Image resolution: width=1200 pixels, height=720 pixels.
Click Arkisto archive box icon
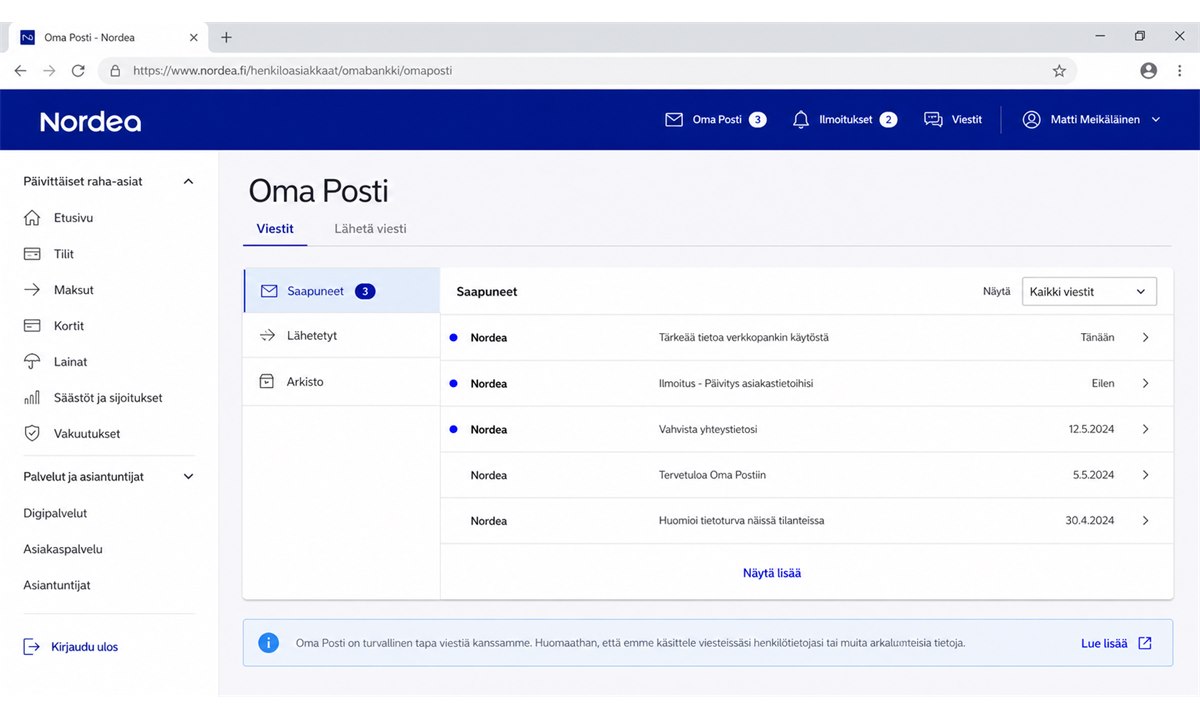pos(267,382)
